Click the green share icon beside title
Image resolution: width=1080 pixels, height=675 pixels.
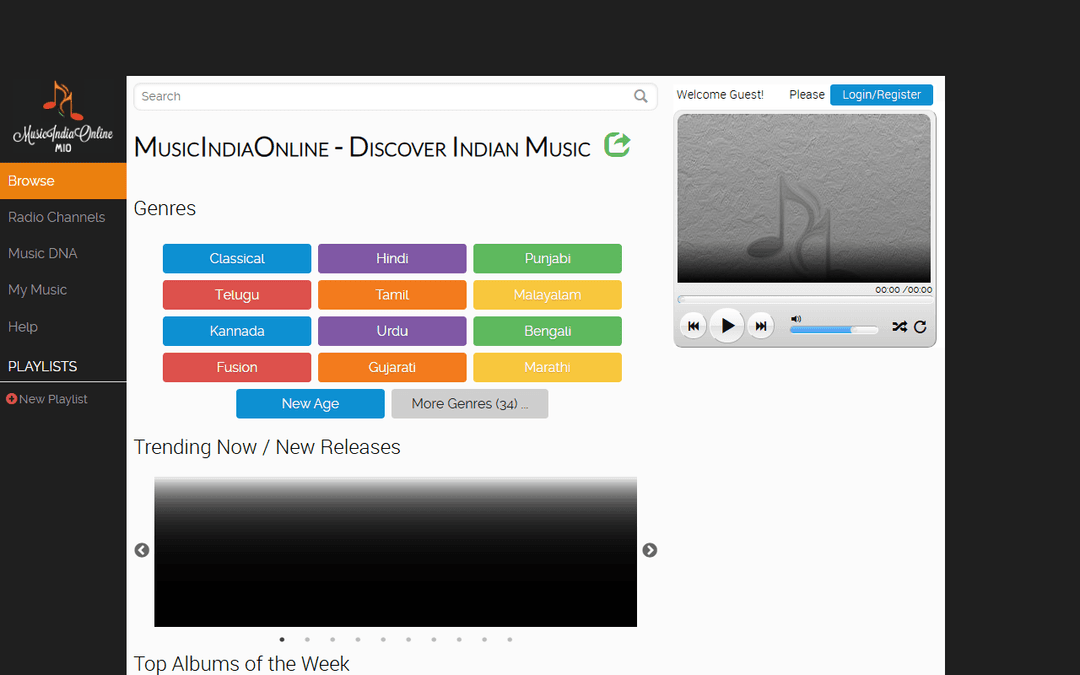pyautogui.click(x=617, y=145)
